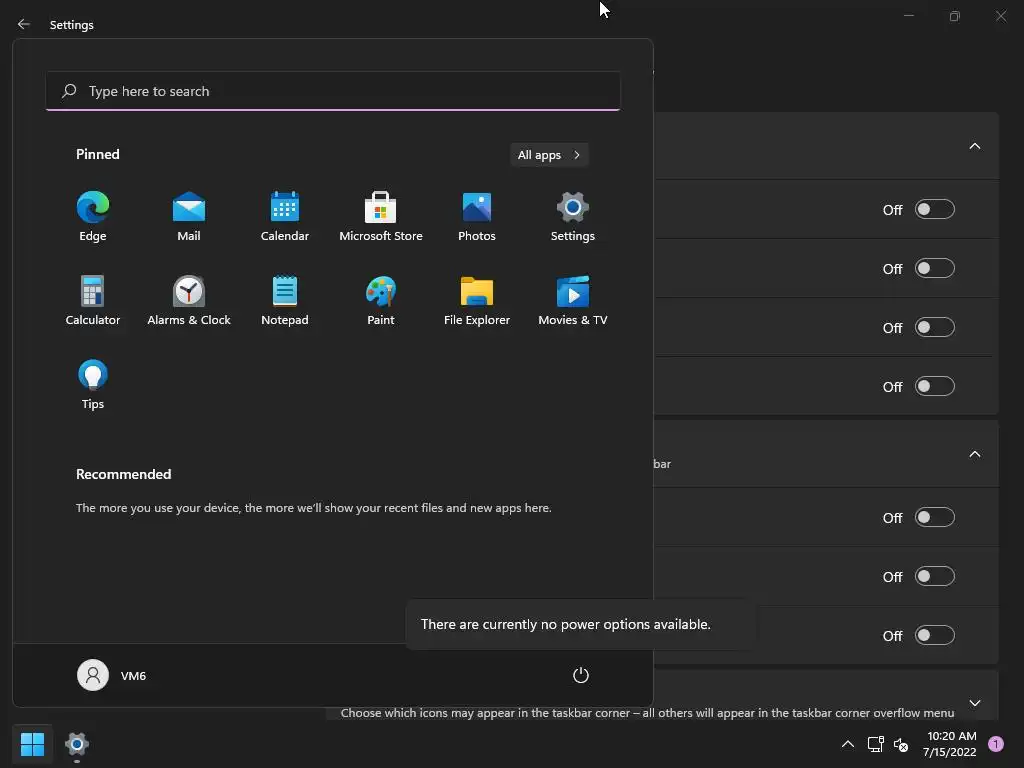Open Edge from pinned apps
This screenshot has height=768, width=1024.
93,217
